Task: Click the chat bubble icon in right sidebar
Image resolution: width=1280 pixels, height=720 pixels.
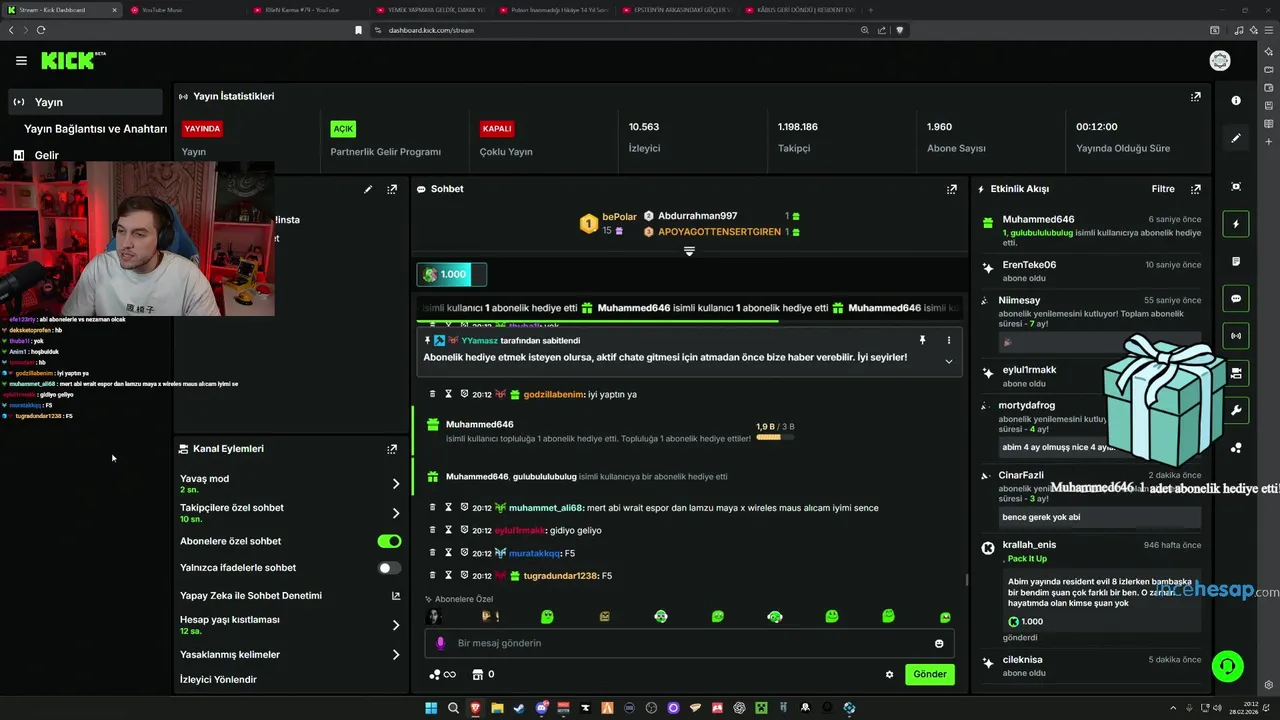Action: 1236,299
